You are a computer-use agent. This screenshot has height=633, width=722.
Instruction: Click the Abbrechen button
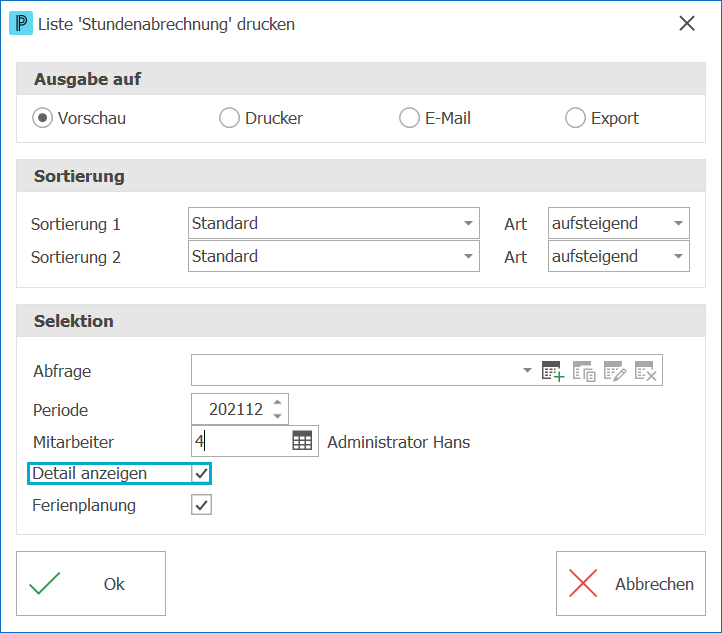[630, 583]
